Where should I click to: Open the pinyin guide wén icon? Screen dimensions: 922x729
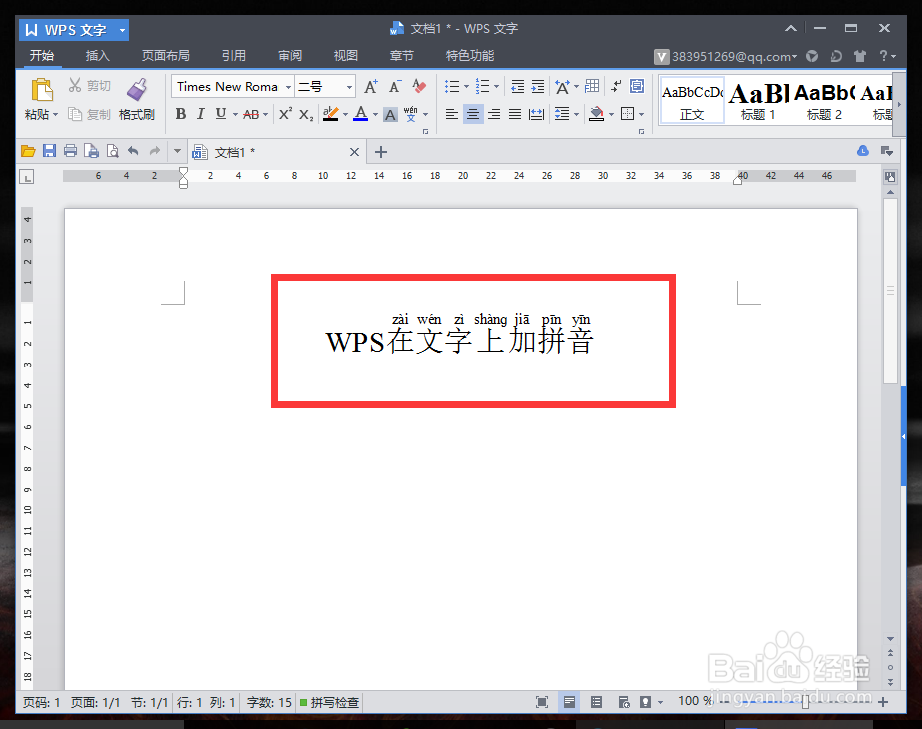[x=410, y=113]
